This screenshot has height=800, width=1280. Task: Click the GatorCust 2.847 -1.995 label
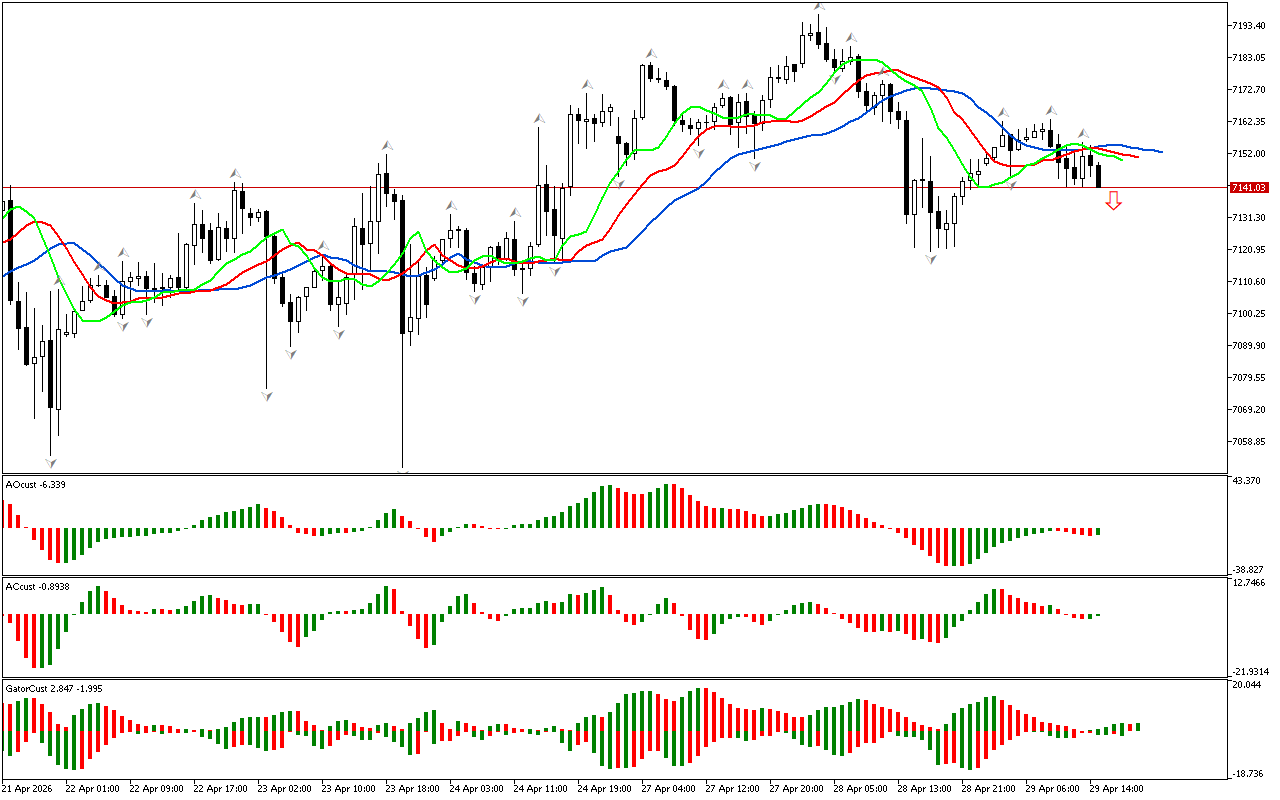click(54, 689)
